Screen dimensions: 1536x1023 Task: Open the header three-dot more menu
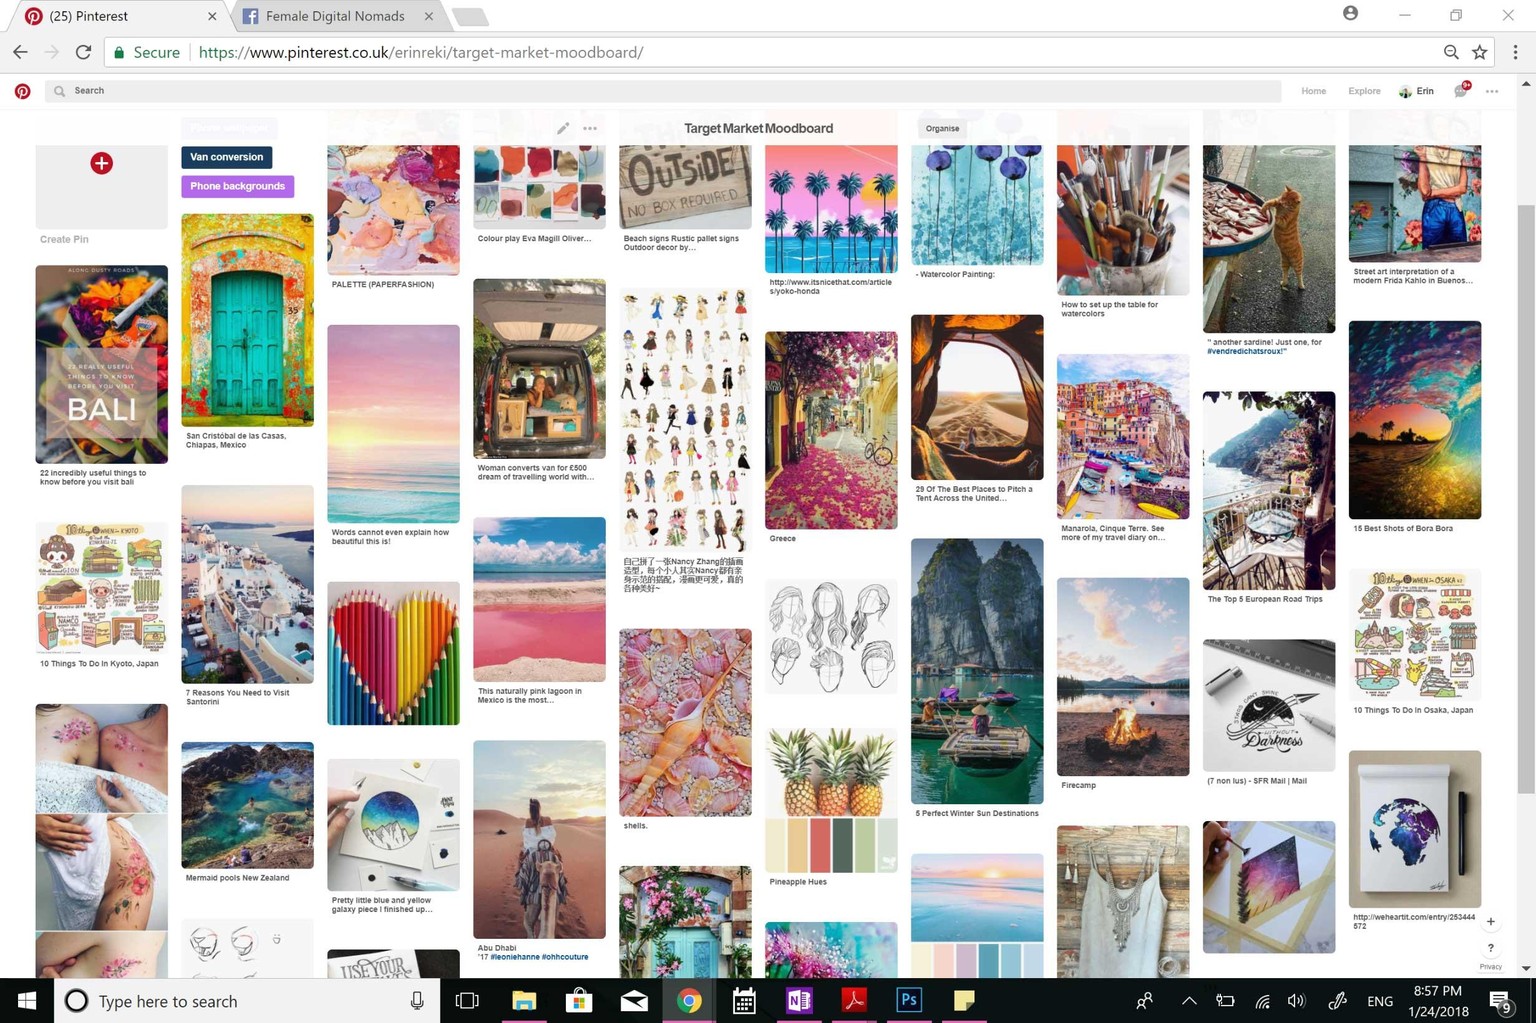pyautogui.click(x=1492, y=91)
